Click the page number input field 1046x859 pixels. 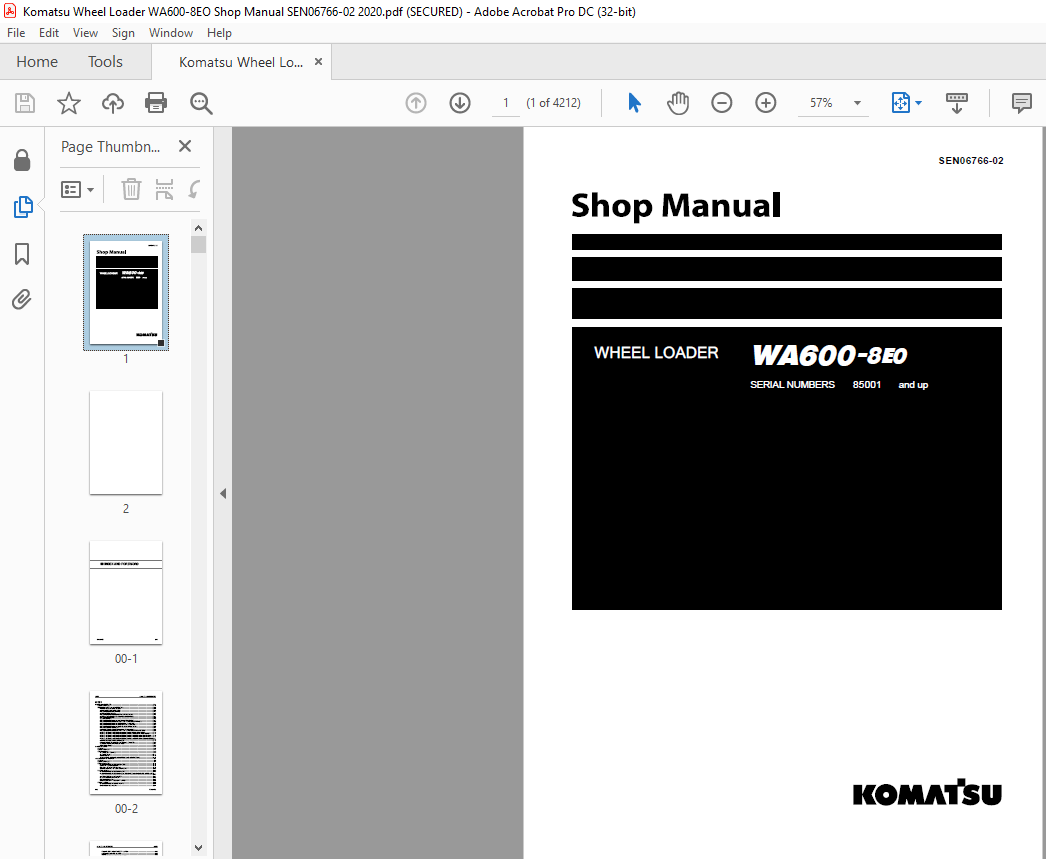coord(506,103)
